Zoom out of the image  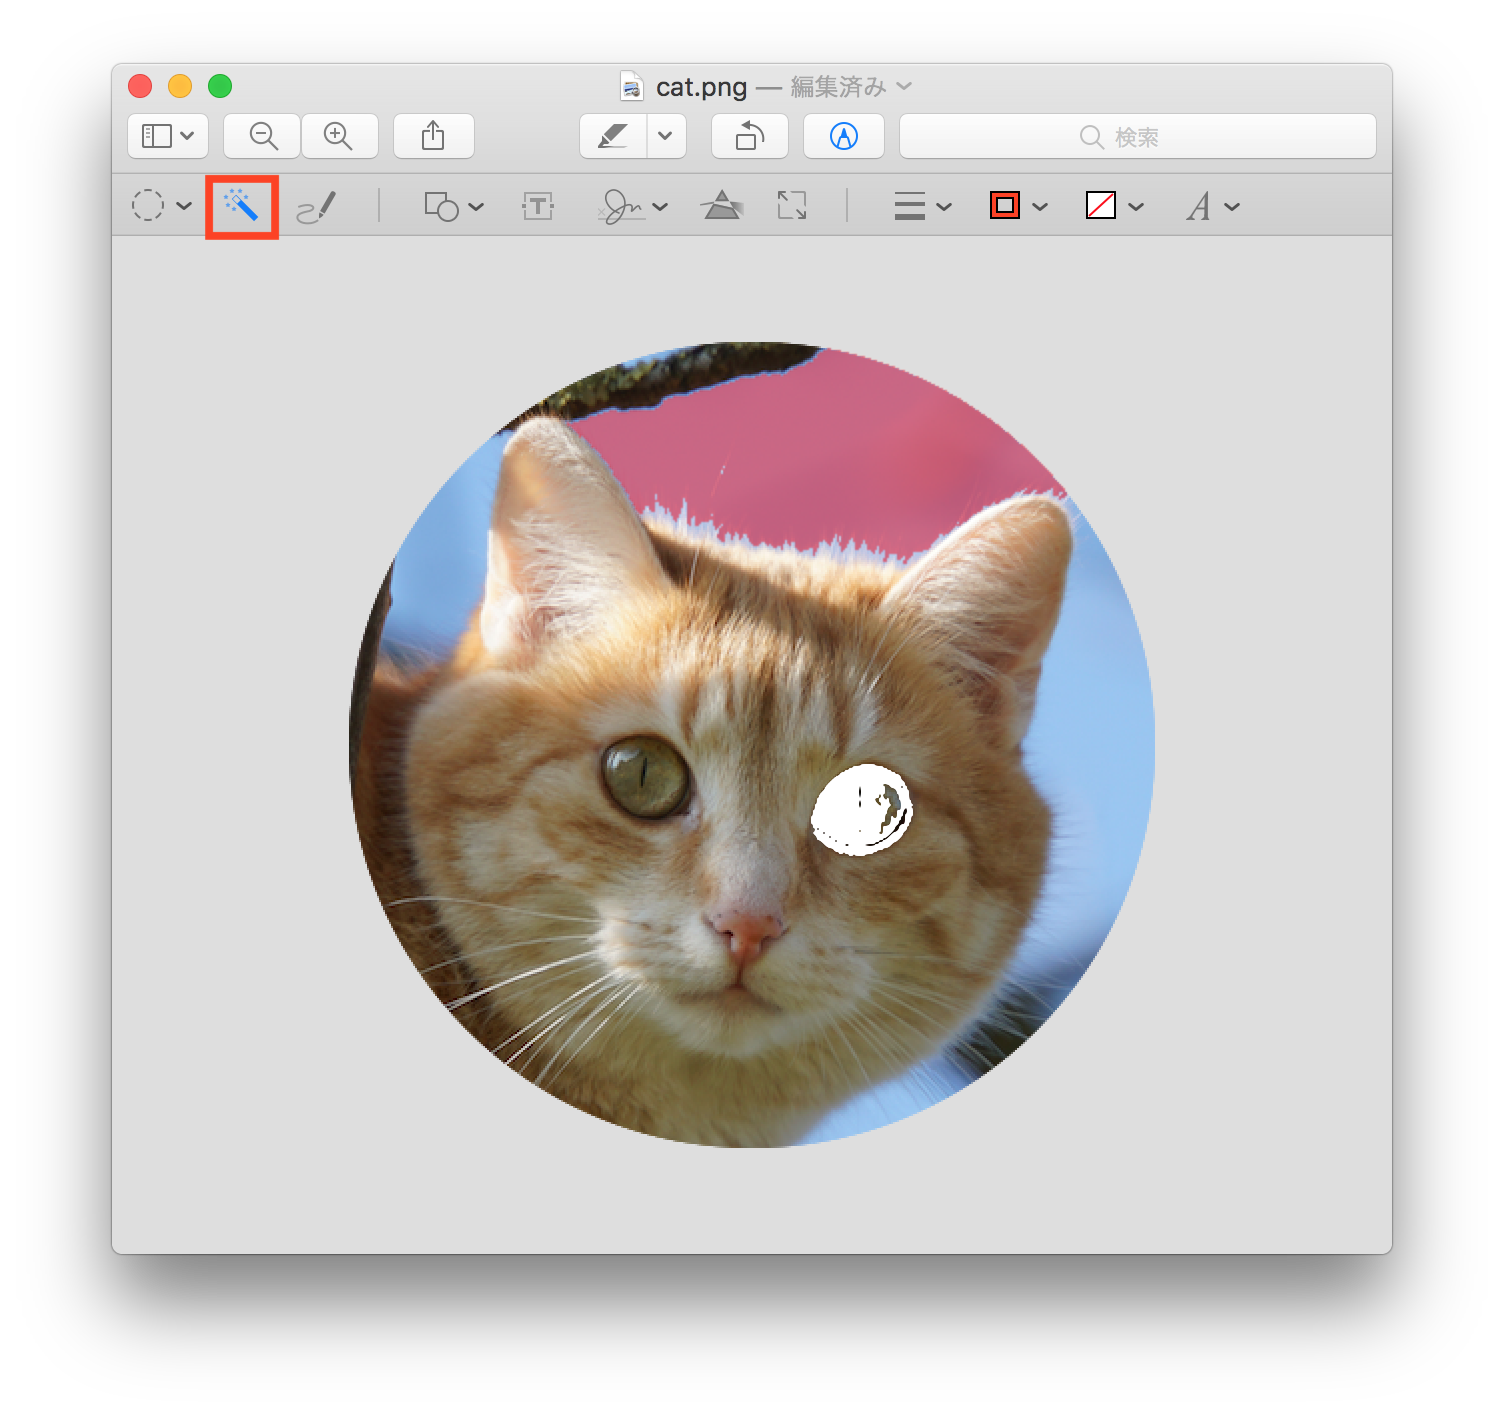pos(262,136)
